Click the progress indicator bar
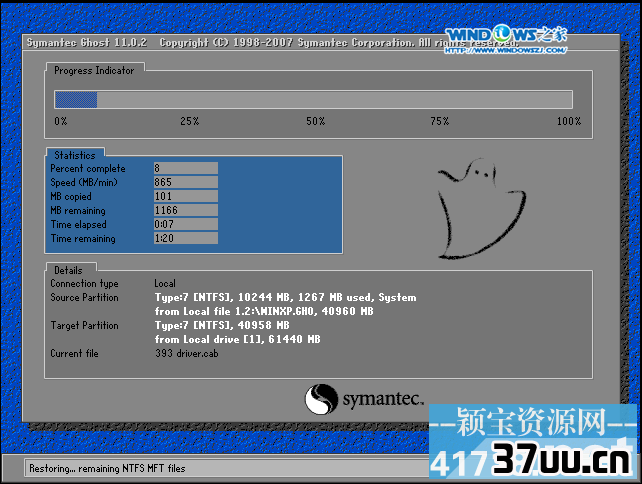The height and width of the screenshot is (484, 642). 313,100
